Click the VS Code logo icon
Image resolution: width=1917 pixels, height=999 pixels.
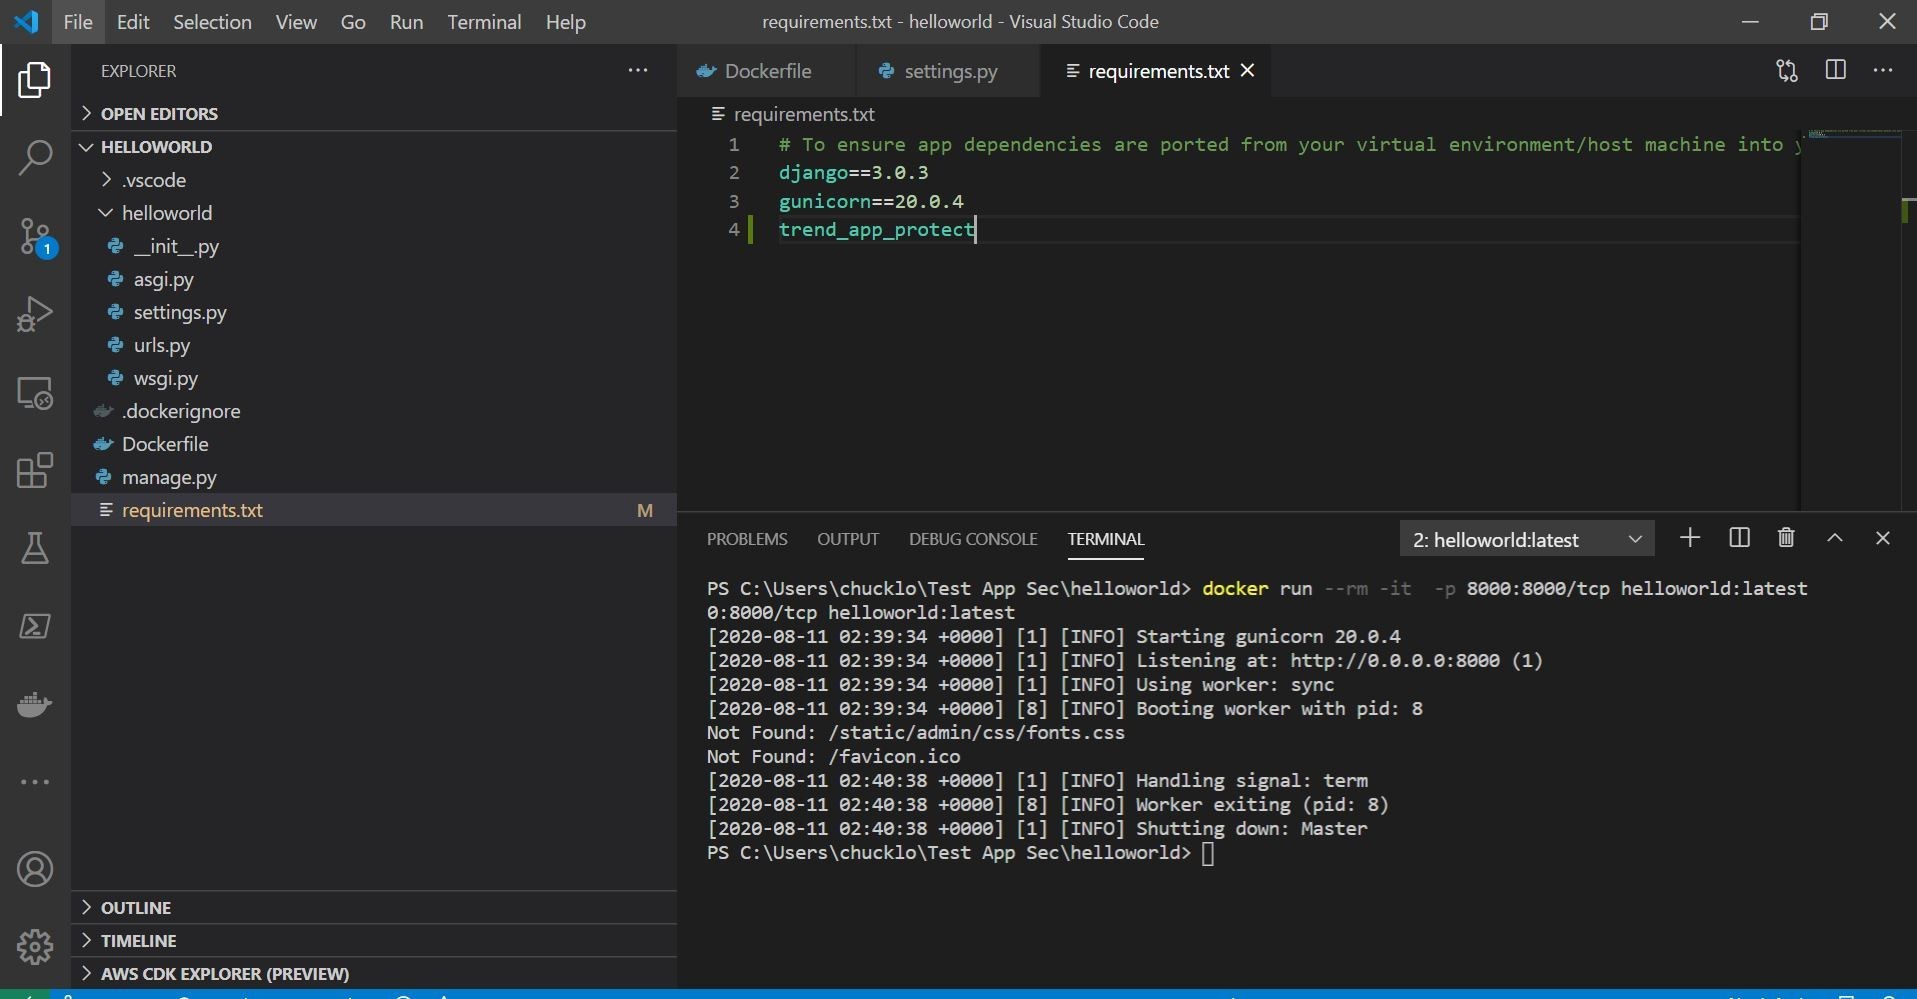point(26,21)
